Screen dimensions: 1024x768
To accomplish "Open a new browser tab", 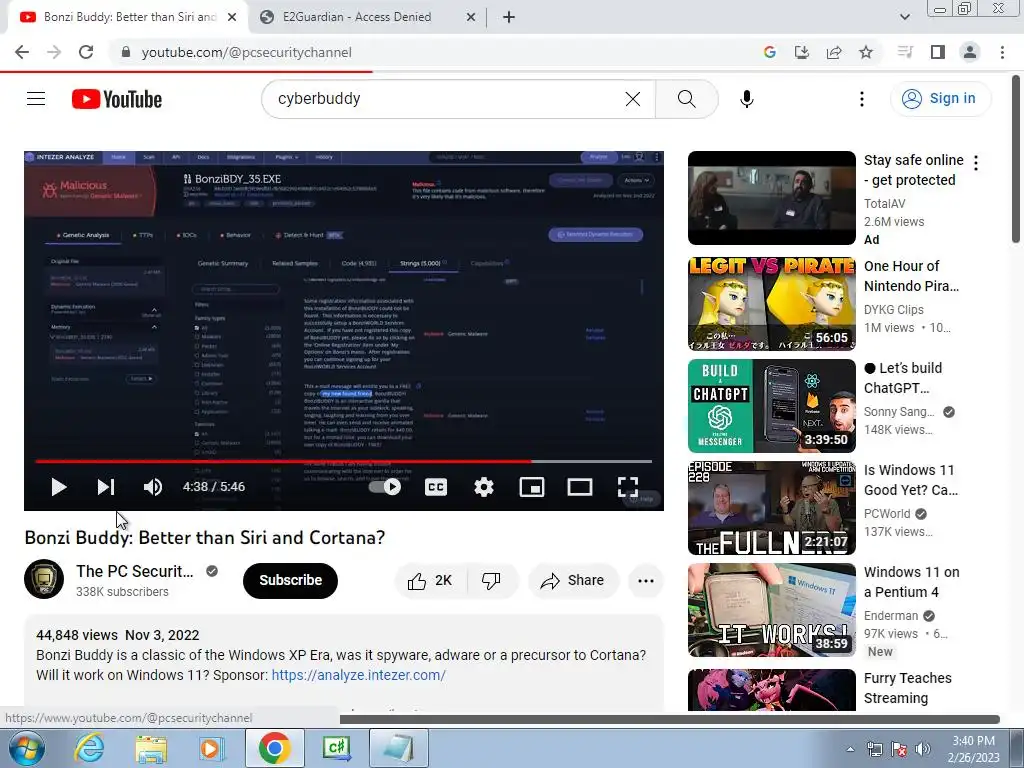I will [509, 18].
